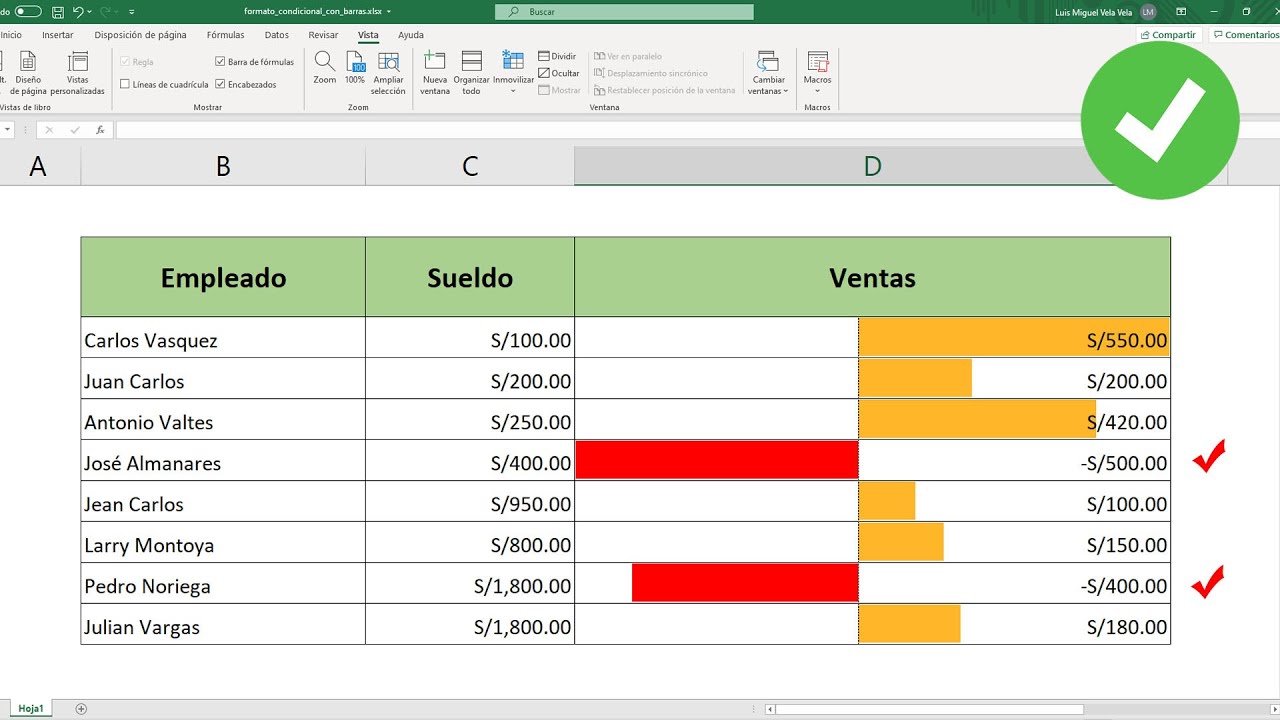
Task: Switch to the Inicio tab
Action: point(10,35)
